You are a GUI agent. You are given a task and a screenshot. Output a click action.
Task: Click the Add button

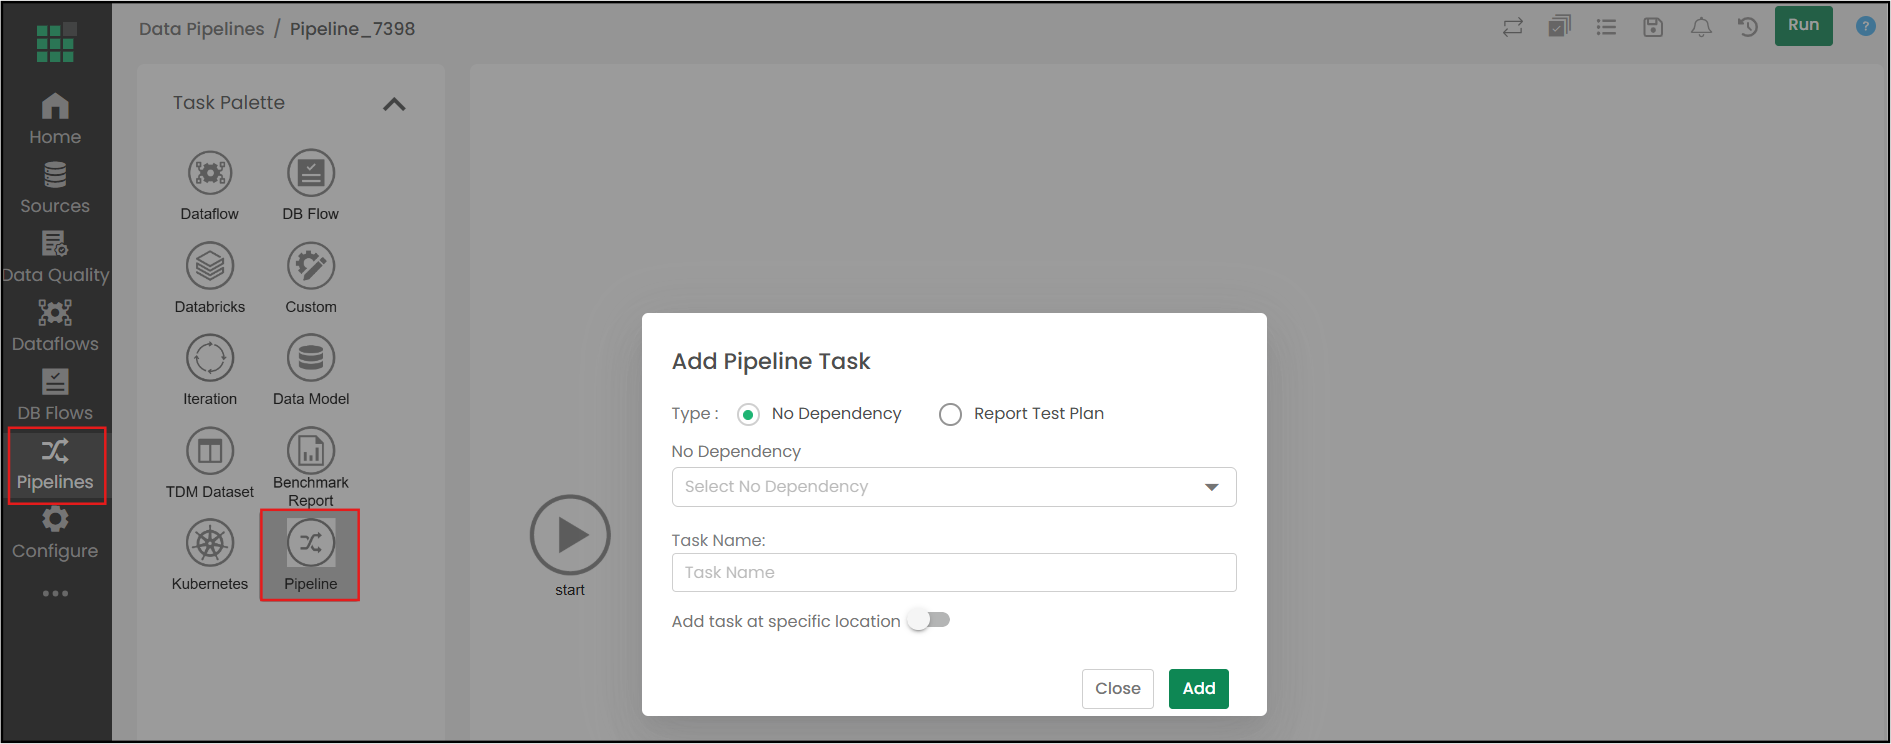click(1199, 689)
